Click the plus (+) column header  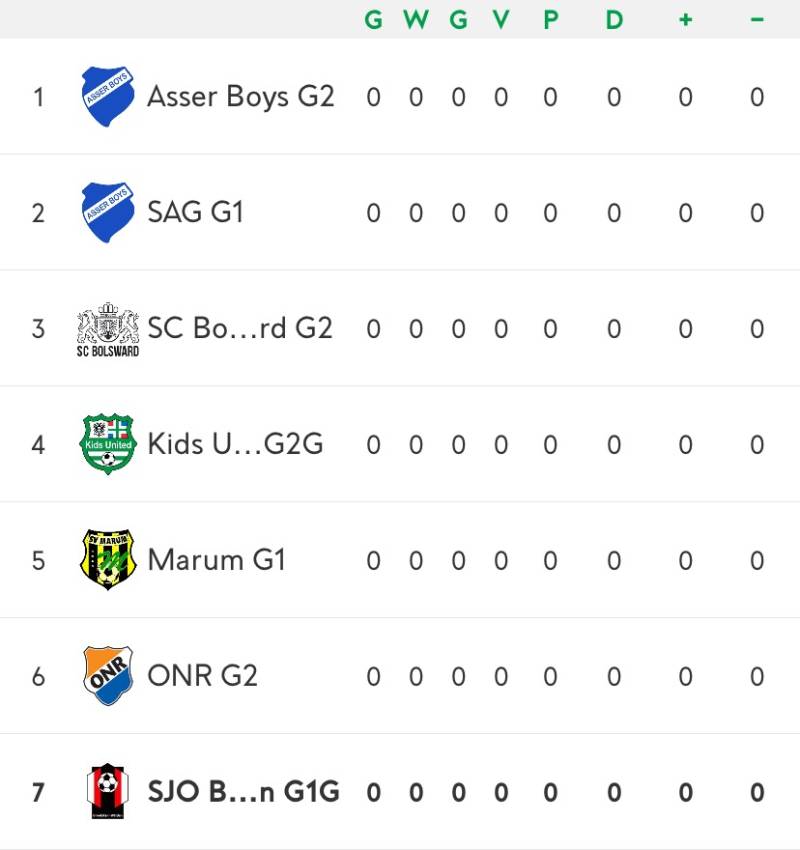685,20
